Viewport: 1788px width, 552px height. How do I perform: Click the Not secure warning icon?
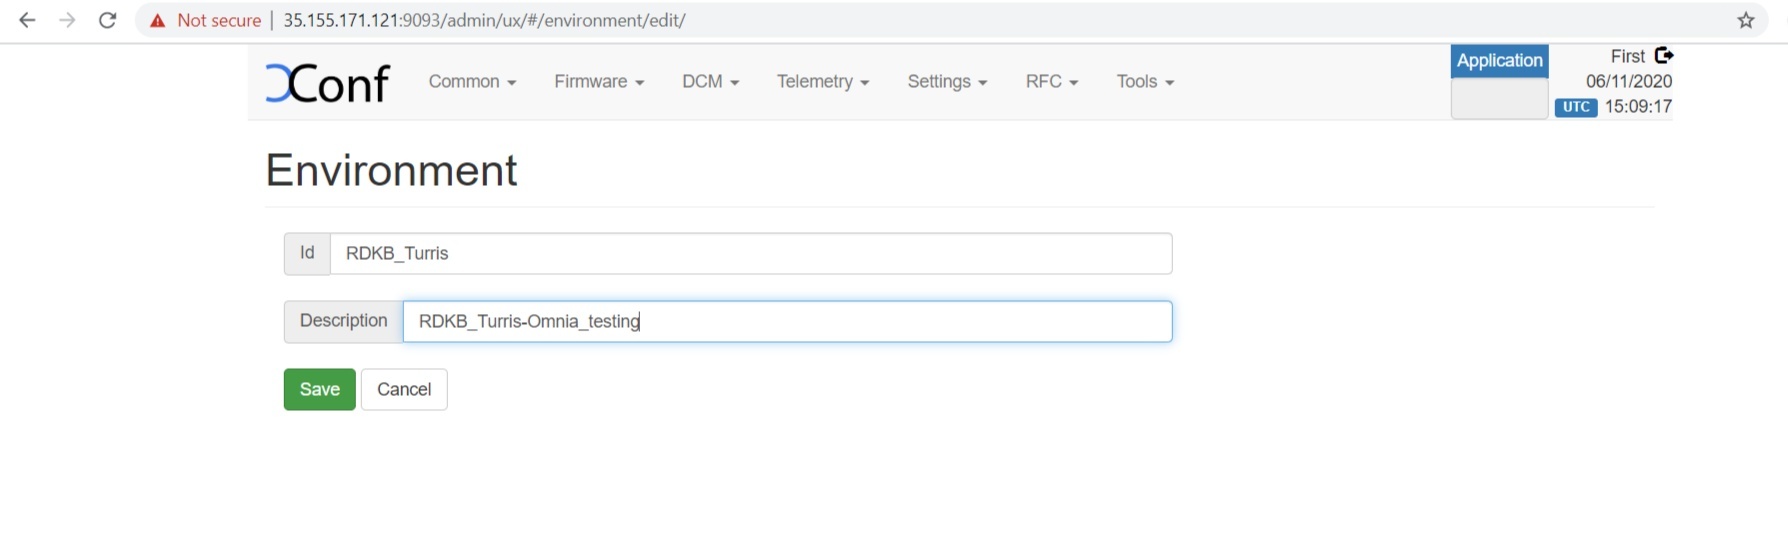click(x=157, y=20)
